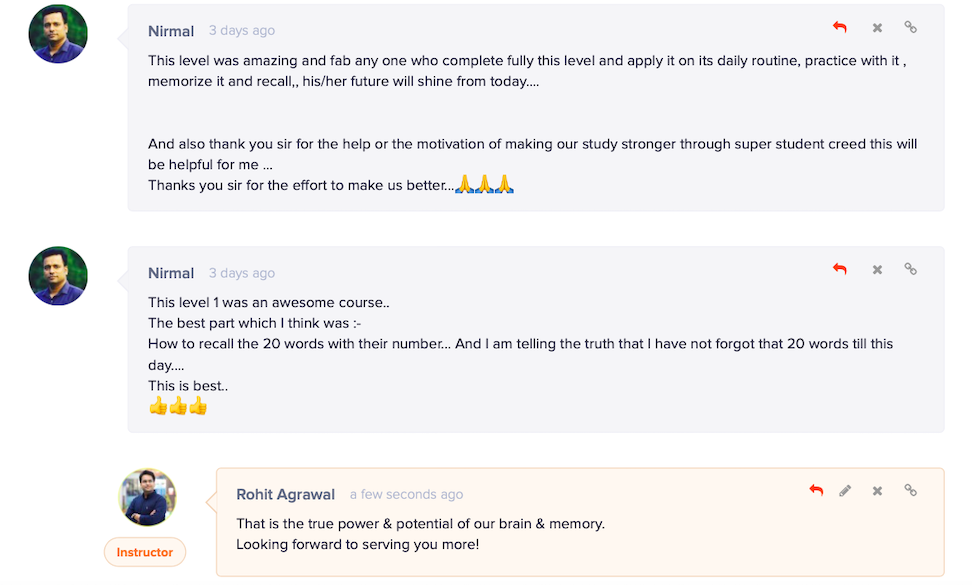Open Nirmal's avatar on first comment
The width and height of the screenshot is (972, 585).
click(x=58, y=33)
